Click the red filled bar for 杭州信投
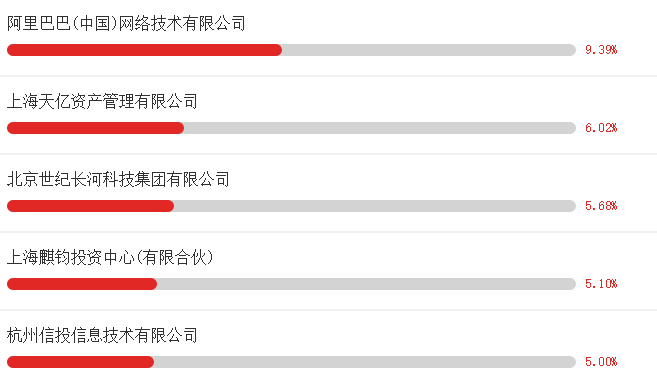 tap(80, 362)
